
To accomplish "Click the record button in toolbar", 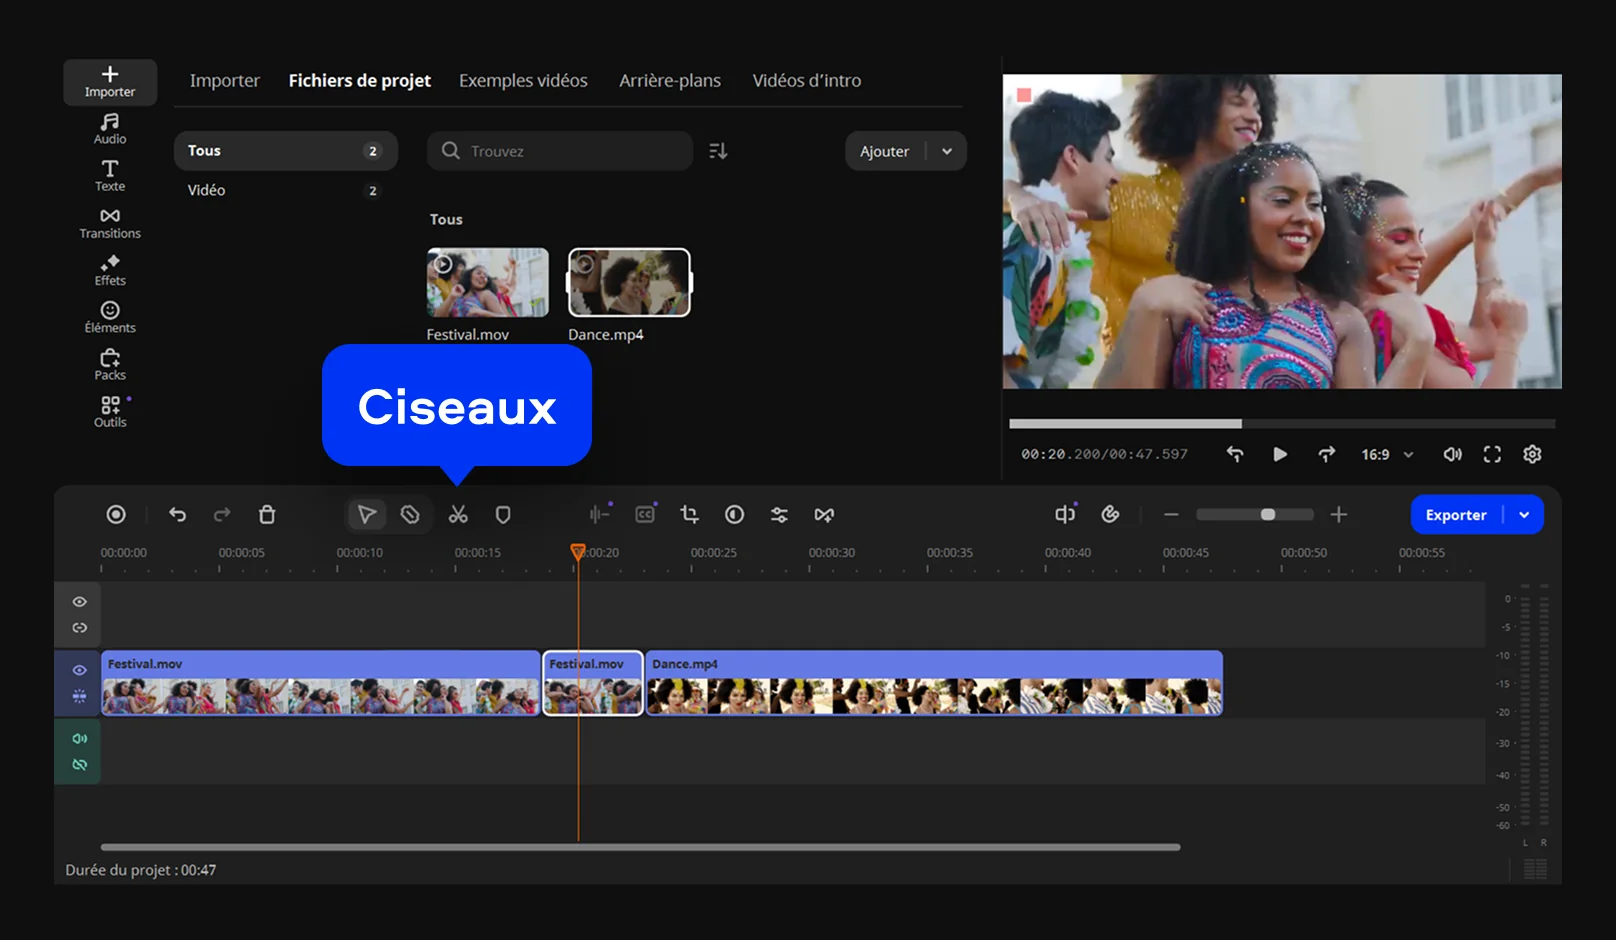I will [116, 514].
